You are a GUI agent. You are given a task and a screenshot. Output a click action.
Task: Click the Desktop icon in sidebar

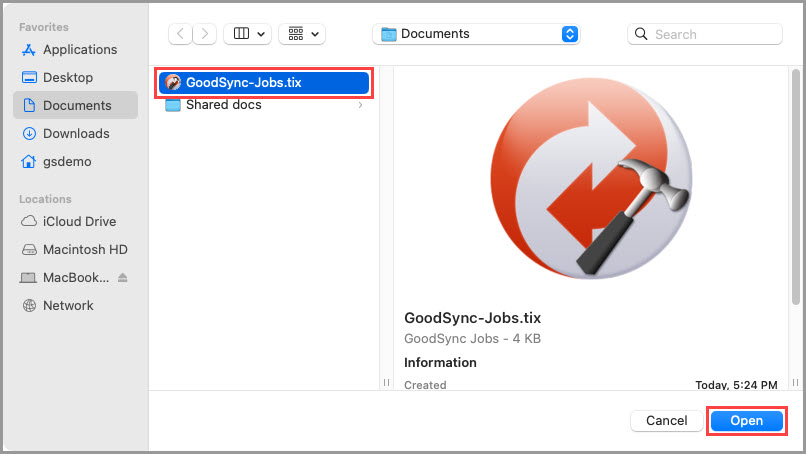pos(29,78)
